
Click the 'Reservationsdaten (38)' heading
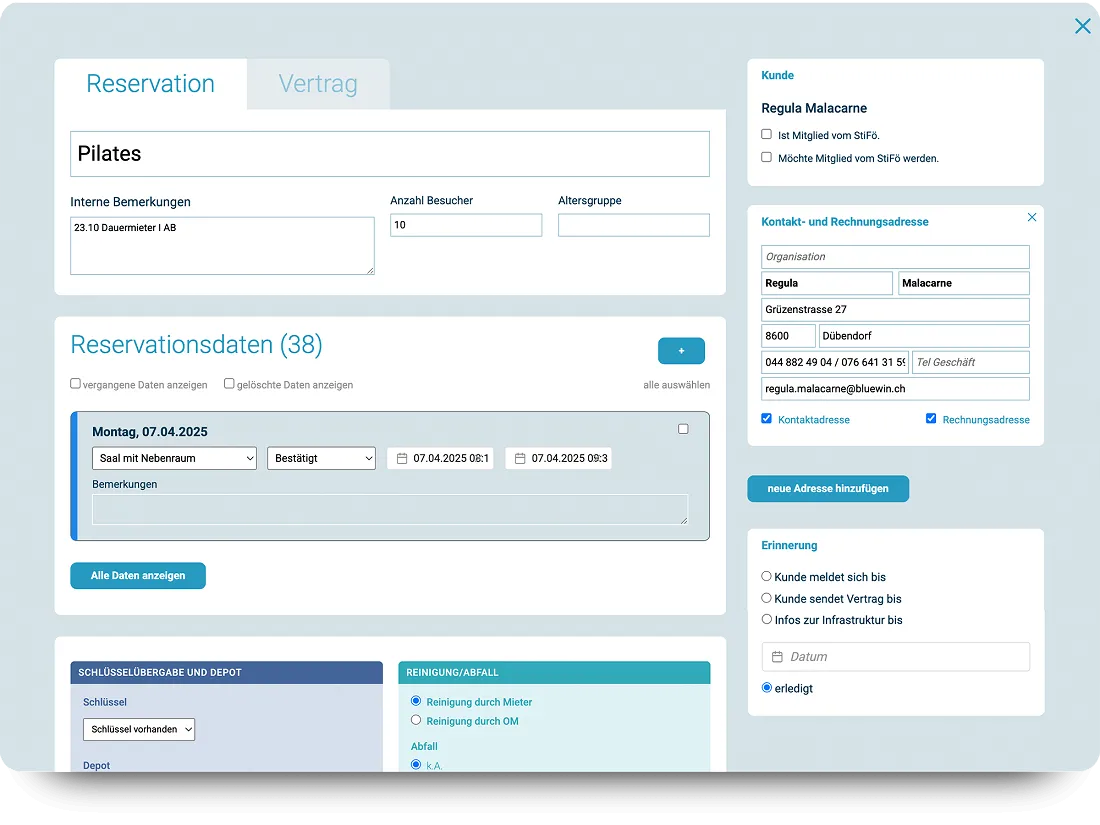click(x=196, y=344)
